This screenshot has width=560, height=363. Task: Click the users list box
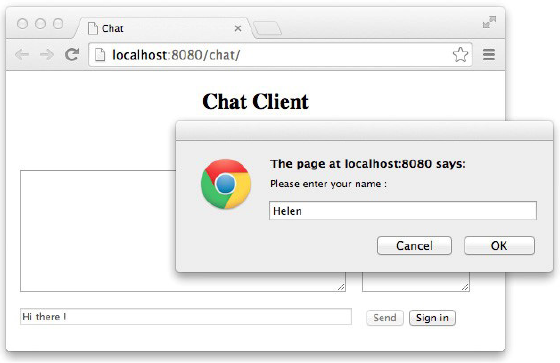(416, 282)
